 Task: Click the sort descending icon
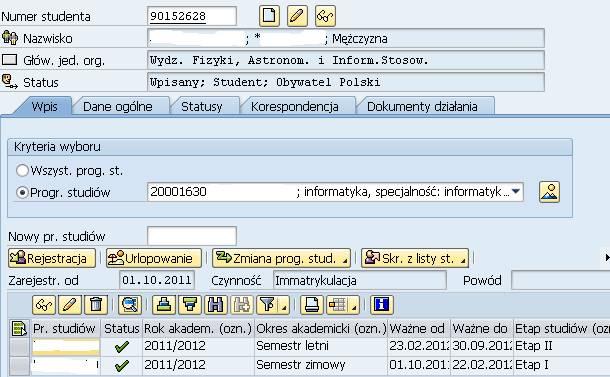[x=189, y=305]
